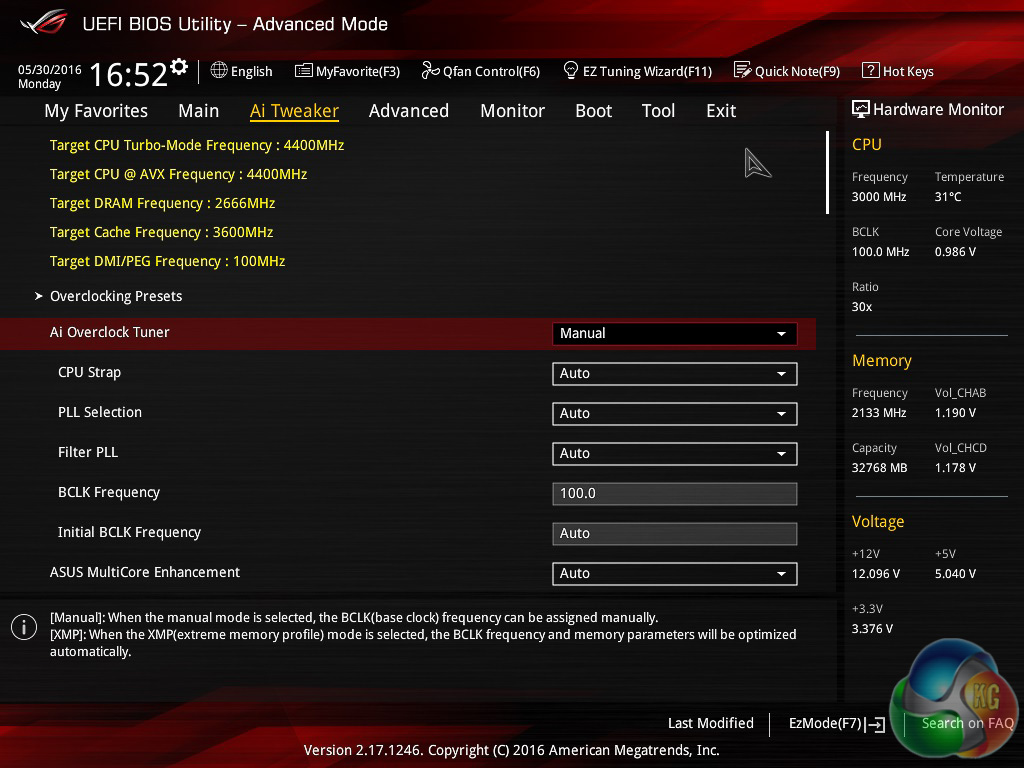This screenshot has width=1024, height=768.
Task: Click Target Cache Frequency : 3600MHz text
Action: [x=161, y=232]
